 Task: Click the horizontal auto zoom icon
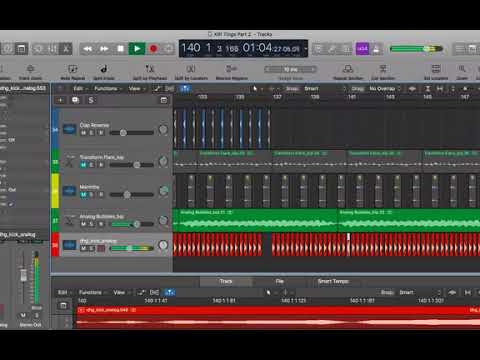(440, 89)
